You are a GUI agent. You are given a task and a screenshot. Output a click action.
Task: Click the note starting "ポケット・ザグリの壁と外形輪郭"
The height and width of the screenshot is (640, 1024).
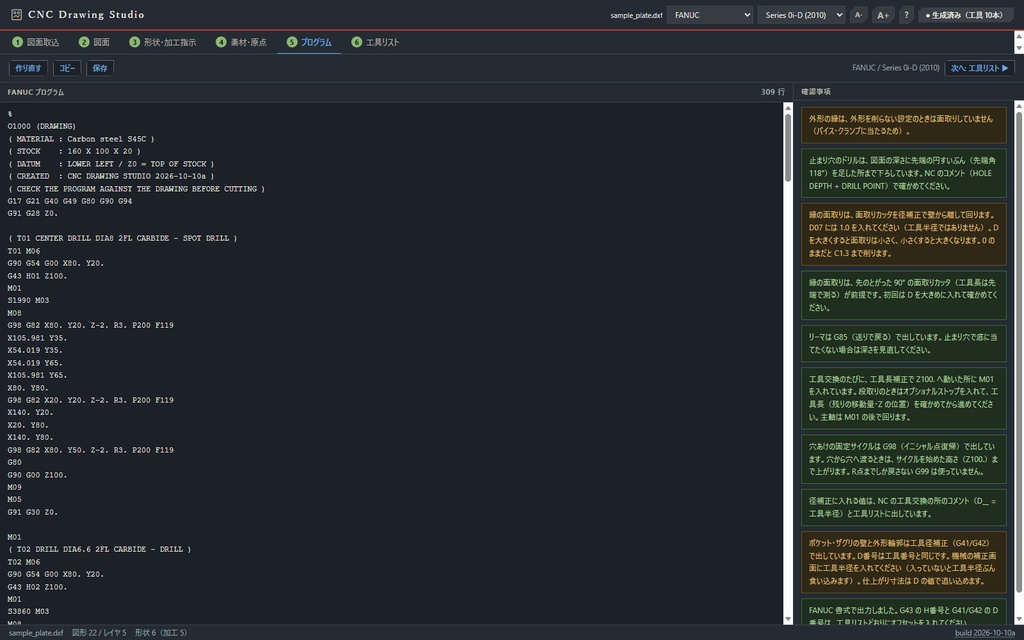point(904,562)
